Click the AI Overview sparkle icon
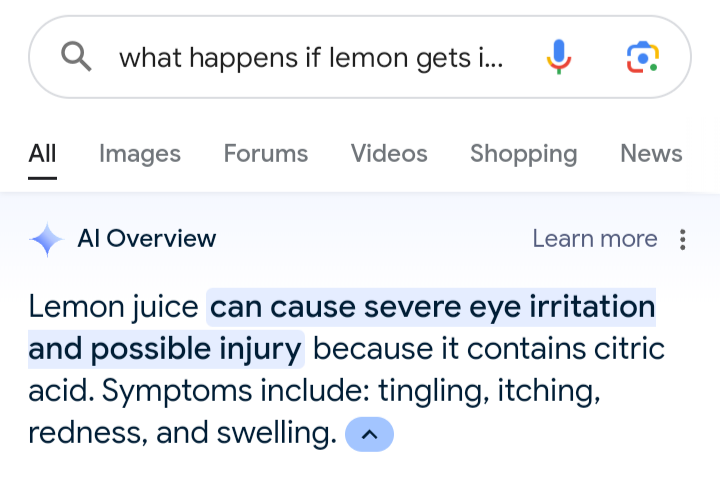 [x=46, y=240]
